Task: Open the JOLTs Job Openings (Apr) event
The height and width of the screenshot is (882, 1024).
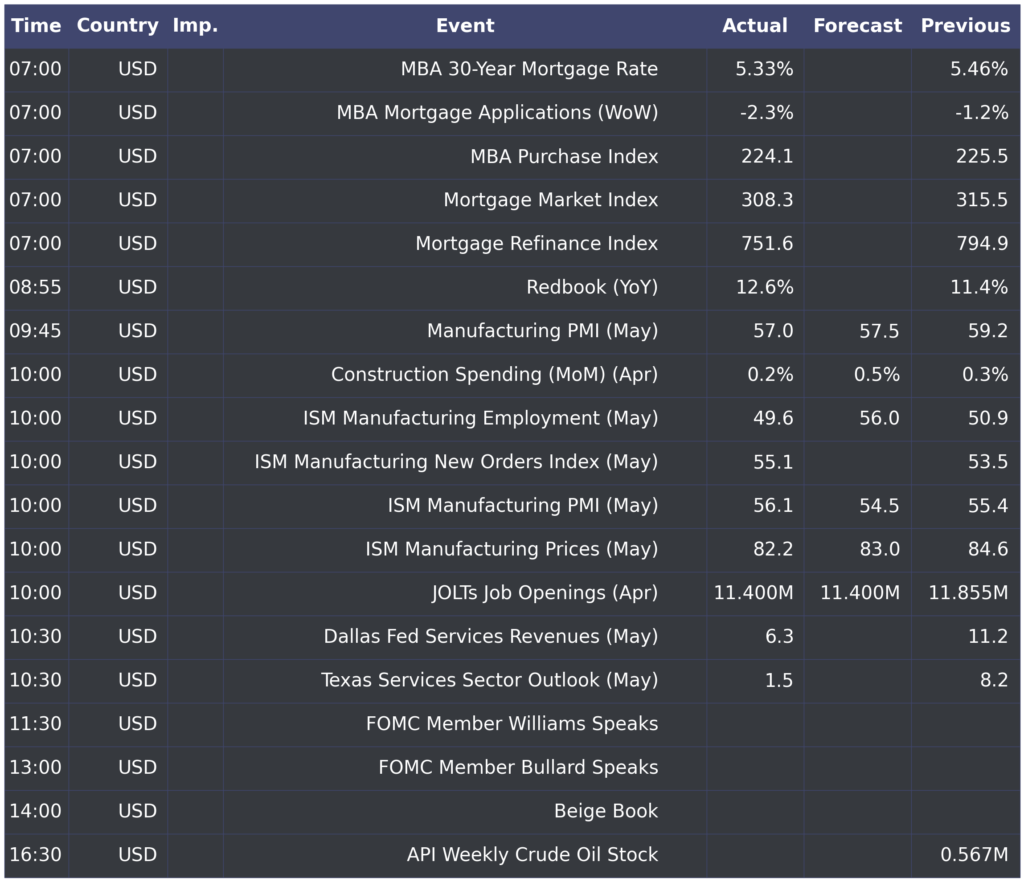Action: [x=544, y=593]
